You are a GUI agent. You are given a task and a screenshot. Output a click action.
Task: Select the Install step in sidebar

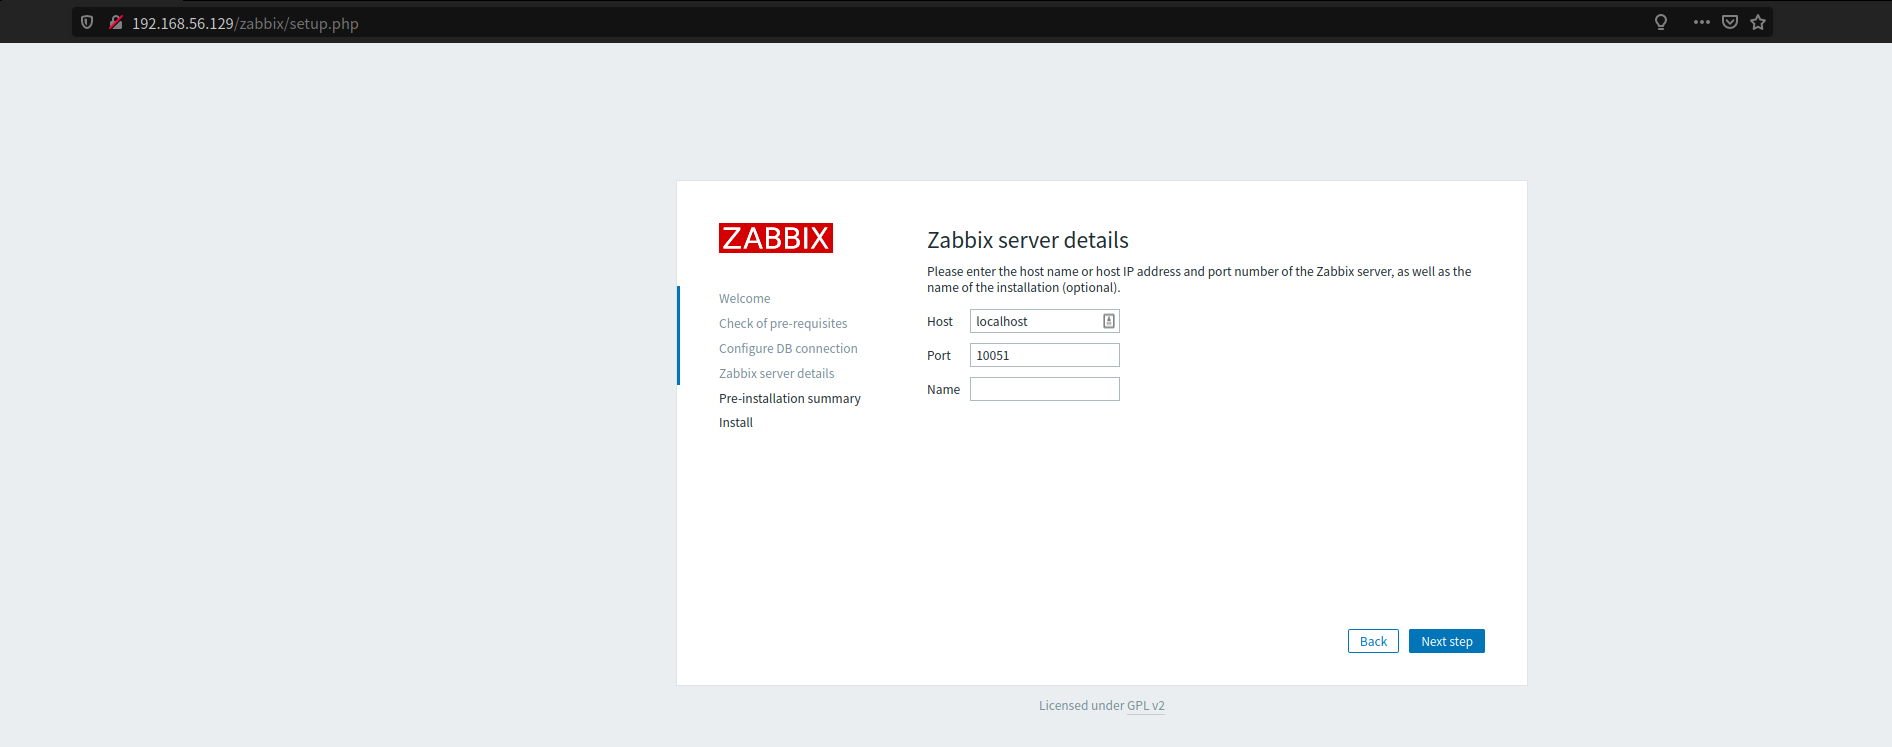(736, 423)
